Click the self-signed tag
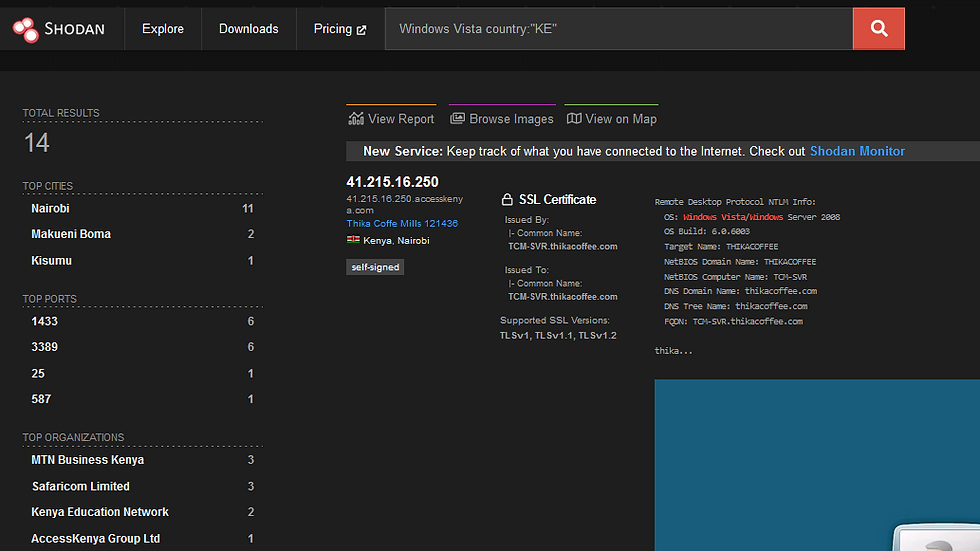This screenshot has width=980, height=551. (x=375, y=267)
